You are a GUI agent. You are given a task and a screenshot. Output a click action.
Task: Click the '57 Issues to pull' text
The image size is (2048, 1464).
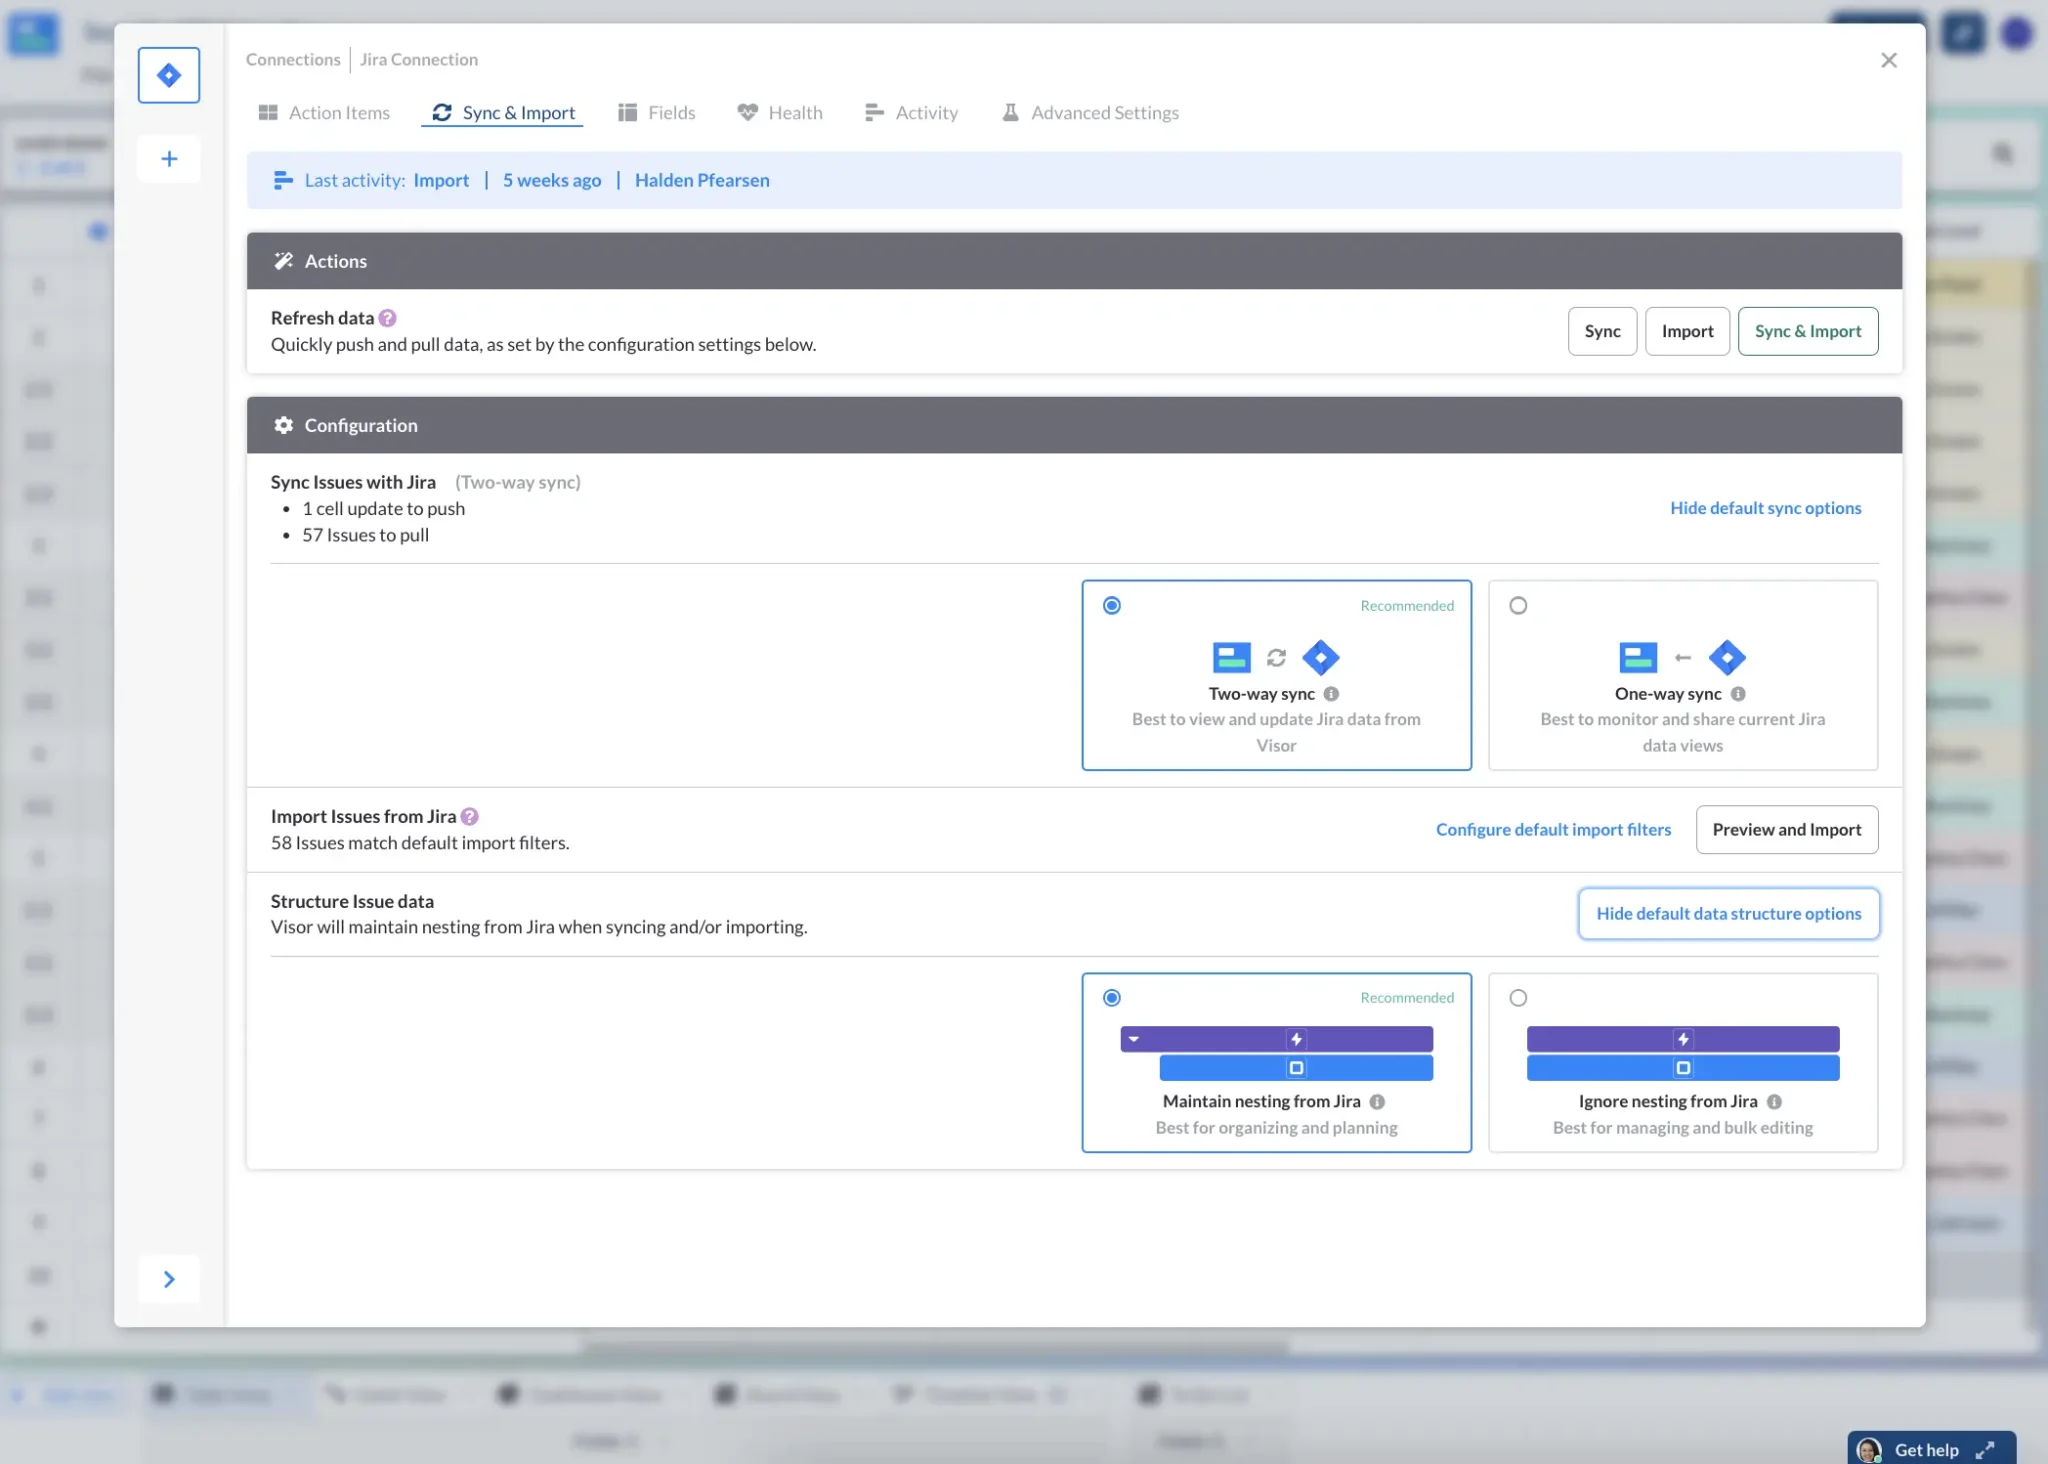point(366,535)
